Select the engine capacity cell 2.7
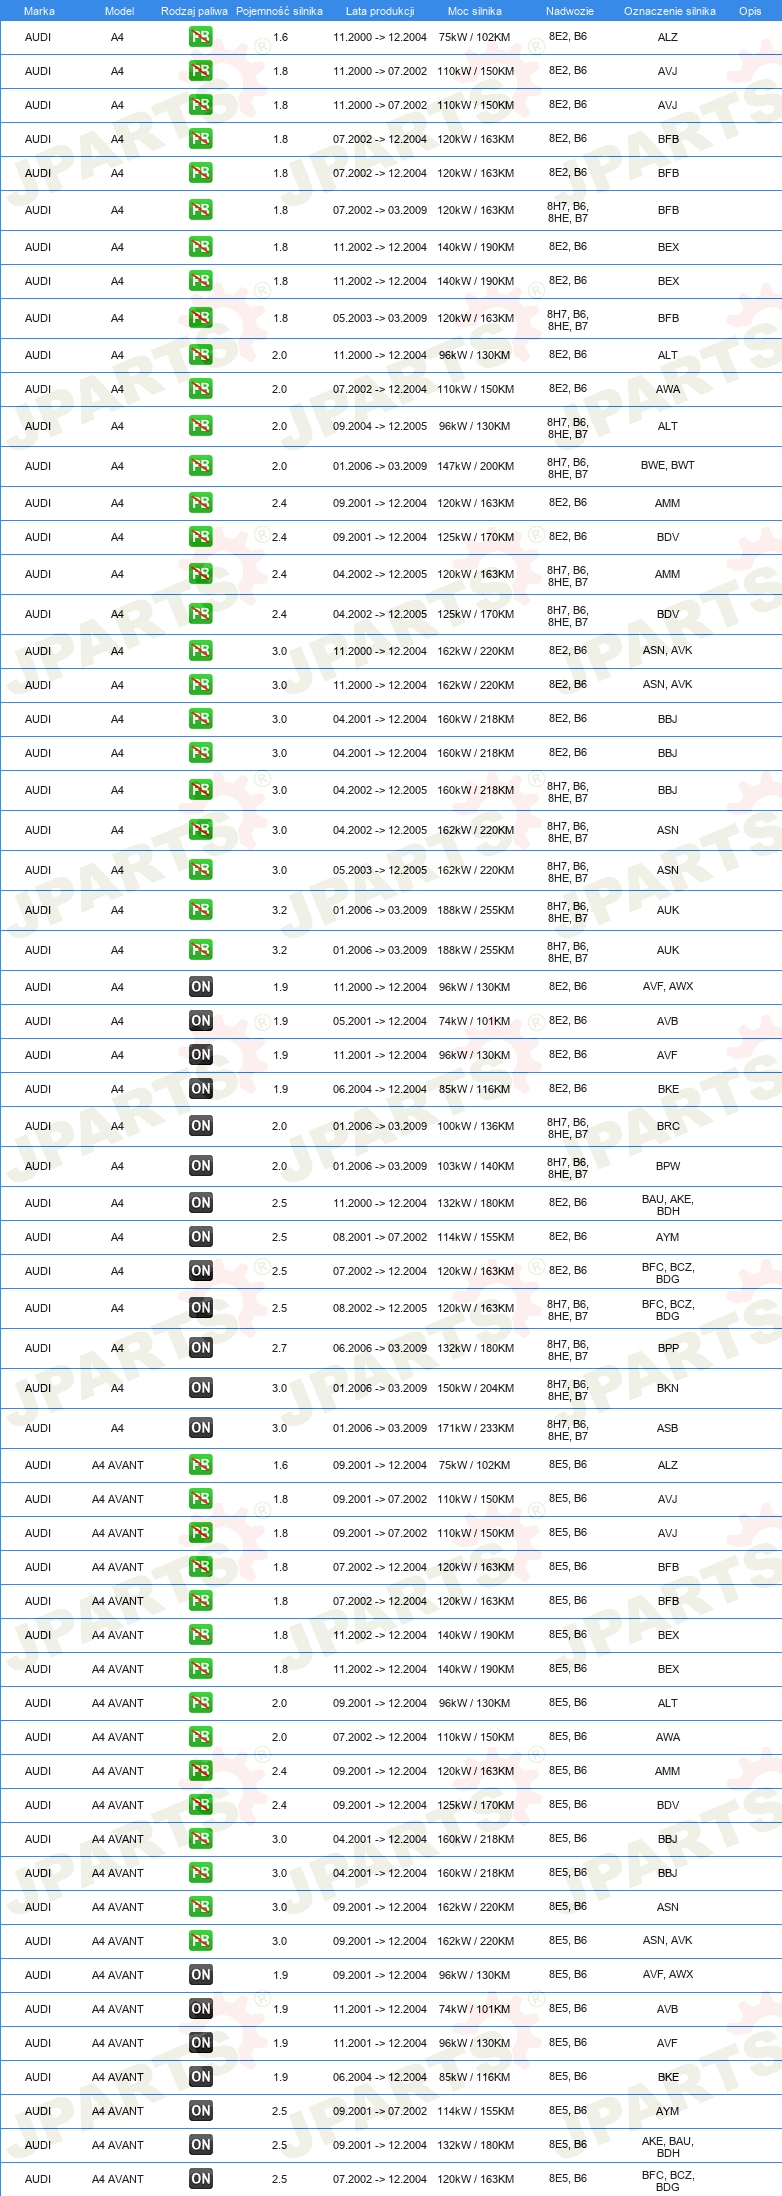Screen dimensions: 782x2196 point(280,1348)
